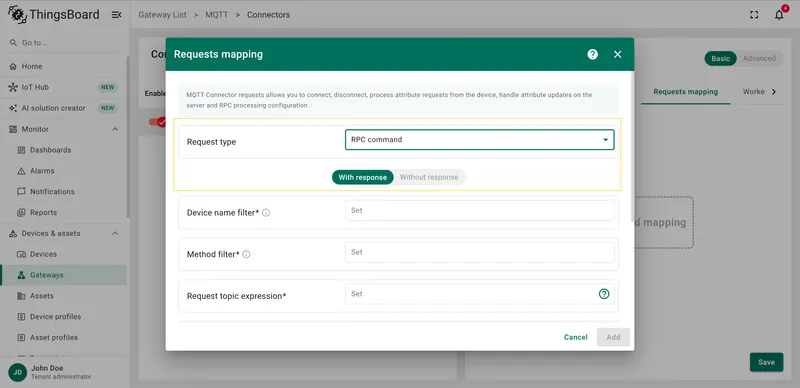Viewport: 800px width, 388px height.
Task: Click the Alarms warning icon
Action: click(x=21, y=171)
